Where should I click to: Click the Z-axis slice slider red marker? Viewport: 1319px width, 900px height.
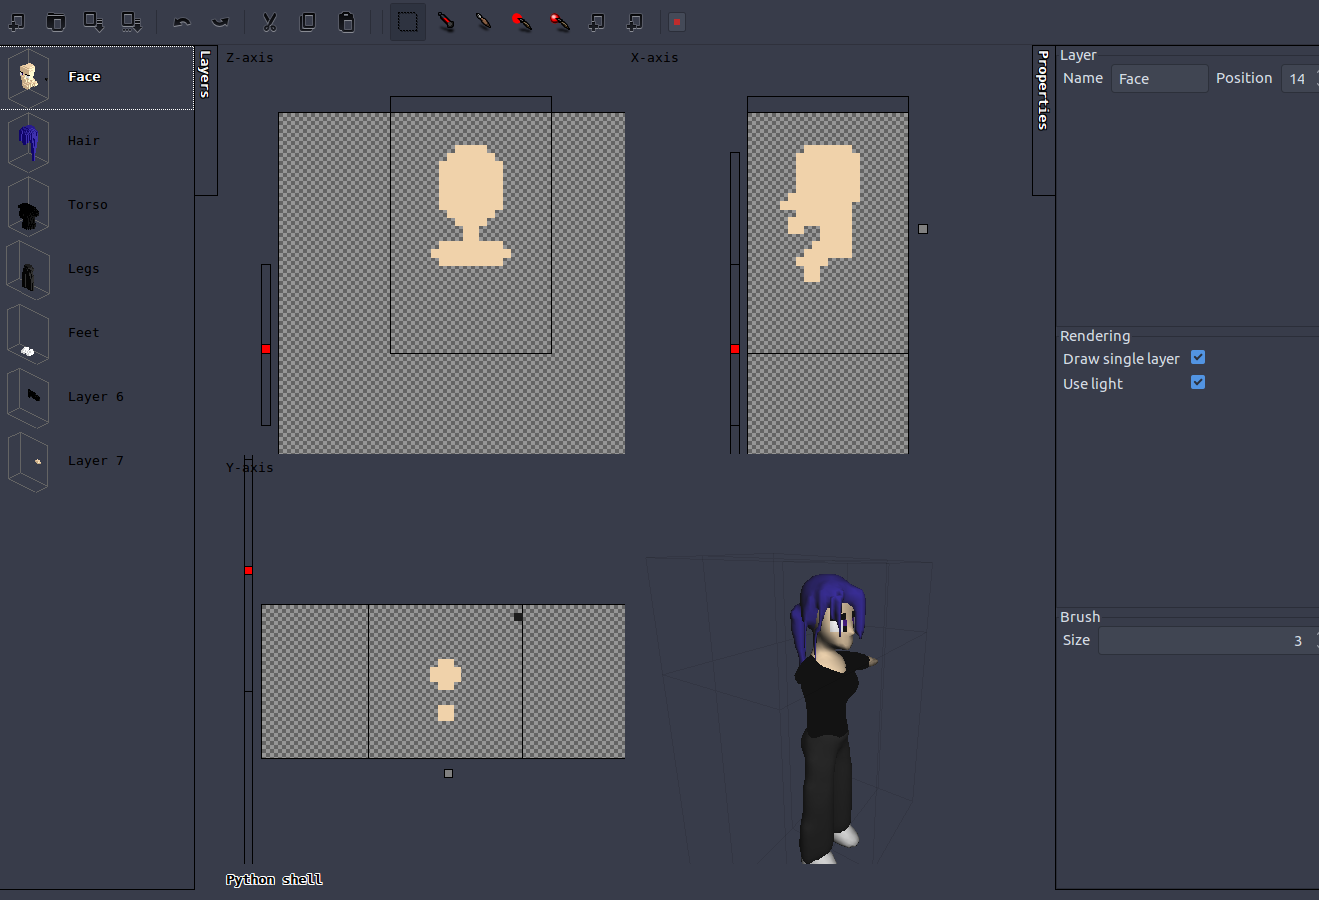[x=266, y=349]
